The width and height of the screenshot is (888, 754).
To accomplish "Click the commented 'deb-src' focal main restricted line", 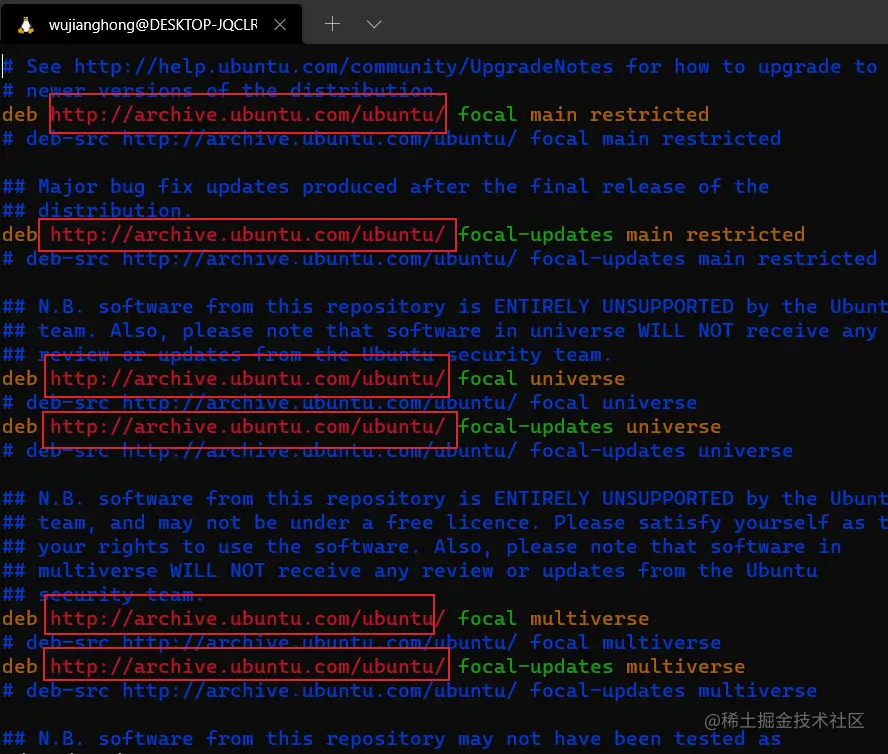I will (392, 139).
